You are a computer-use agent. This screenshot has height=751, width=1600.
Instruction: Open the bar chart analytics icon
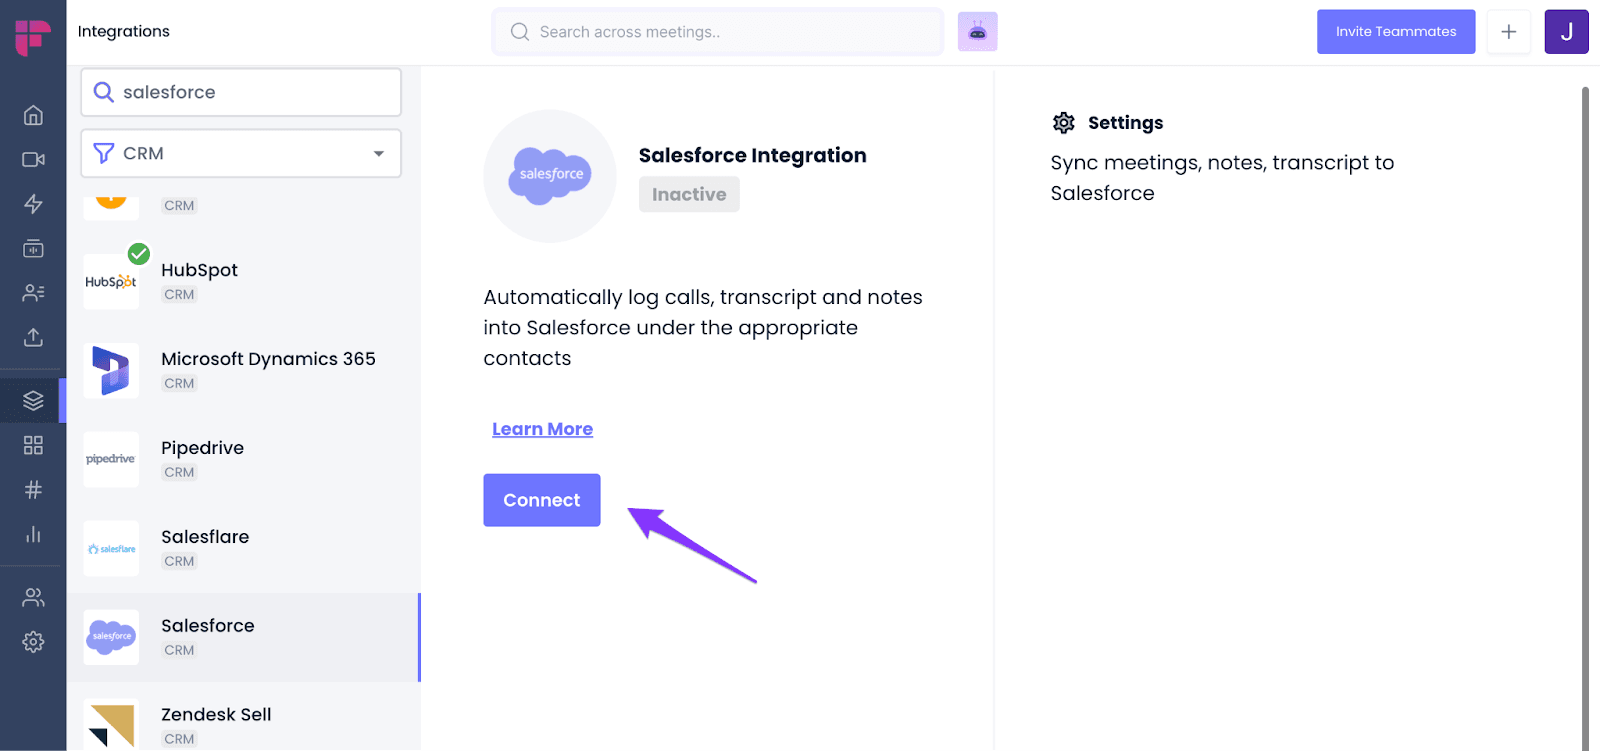pos(33,534)
